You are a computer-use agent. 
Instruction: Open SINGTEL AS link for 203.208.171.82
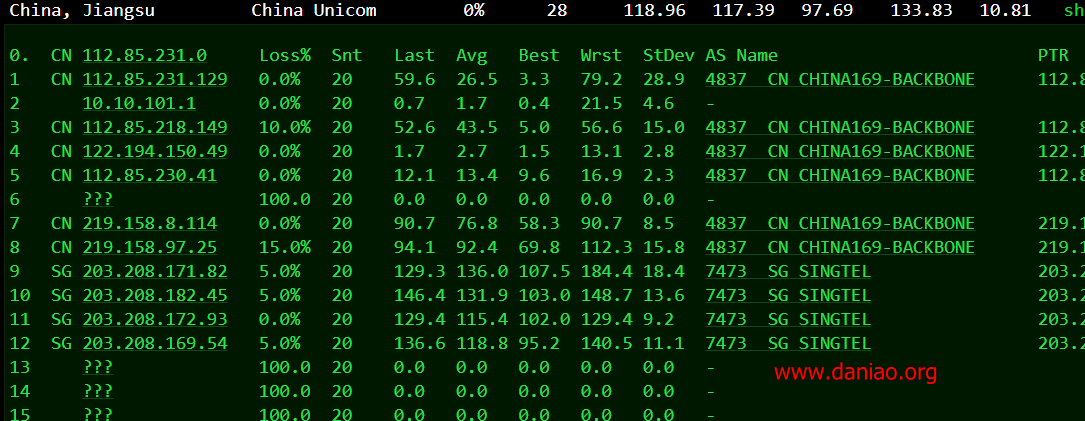click(x=788, y=271)
